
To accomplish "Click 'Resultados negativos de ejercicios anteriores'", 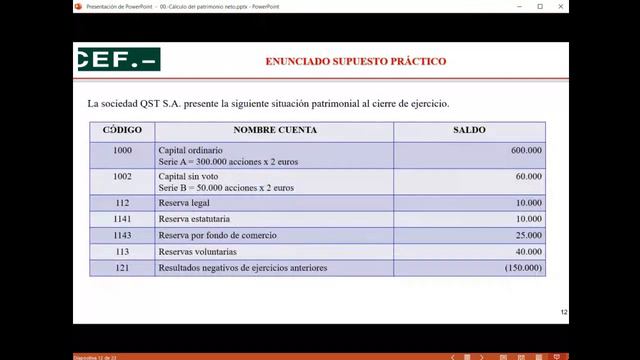I will [x=243, y=268].
